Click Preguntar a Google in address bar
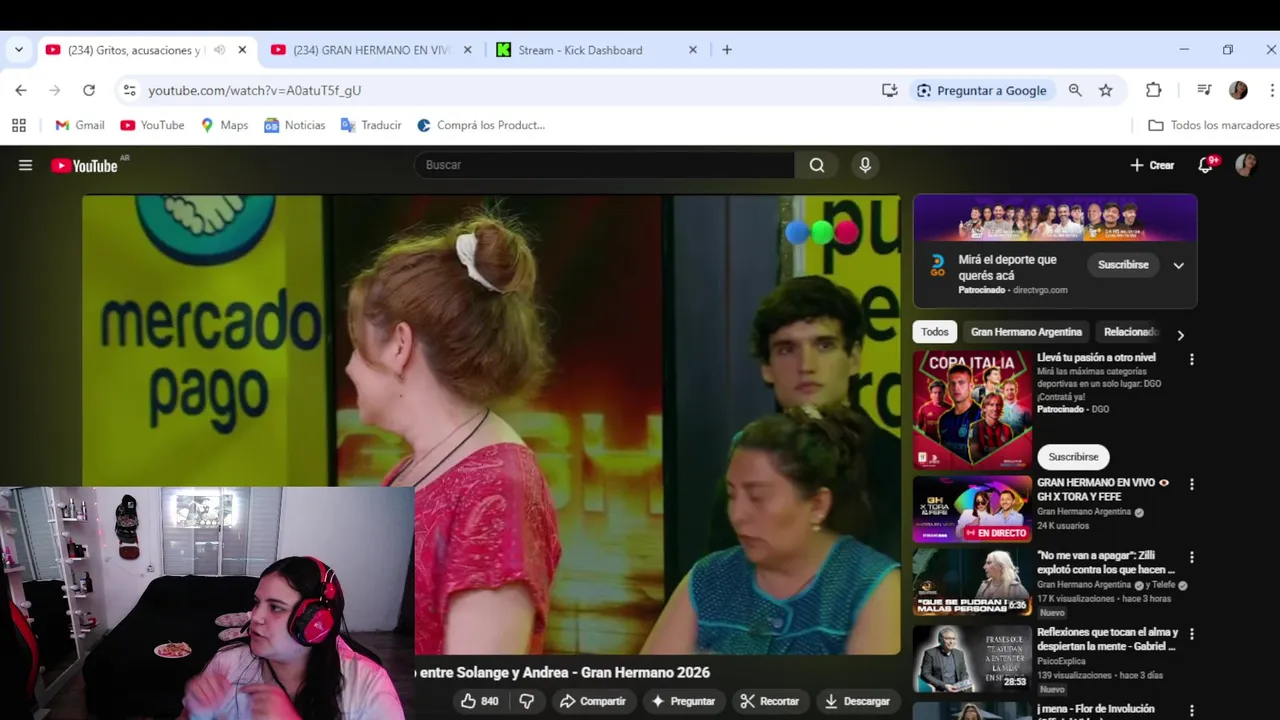 (x=981, y=90)
